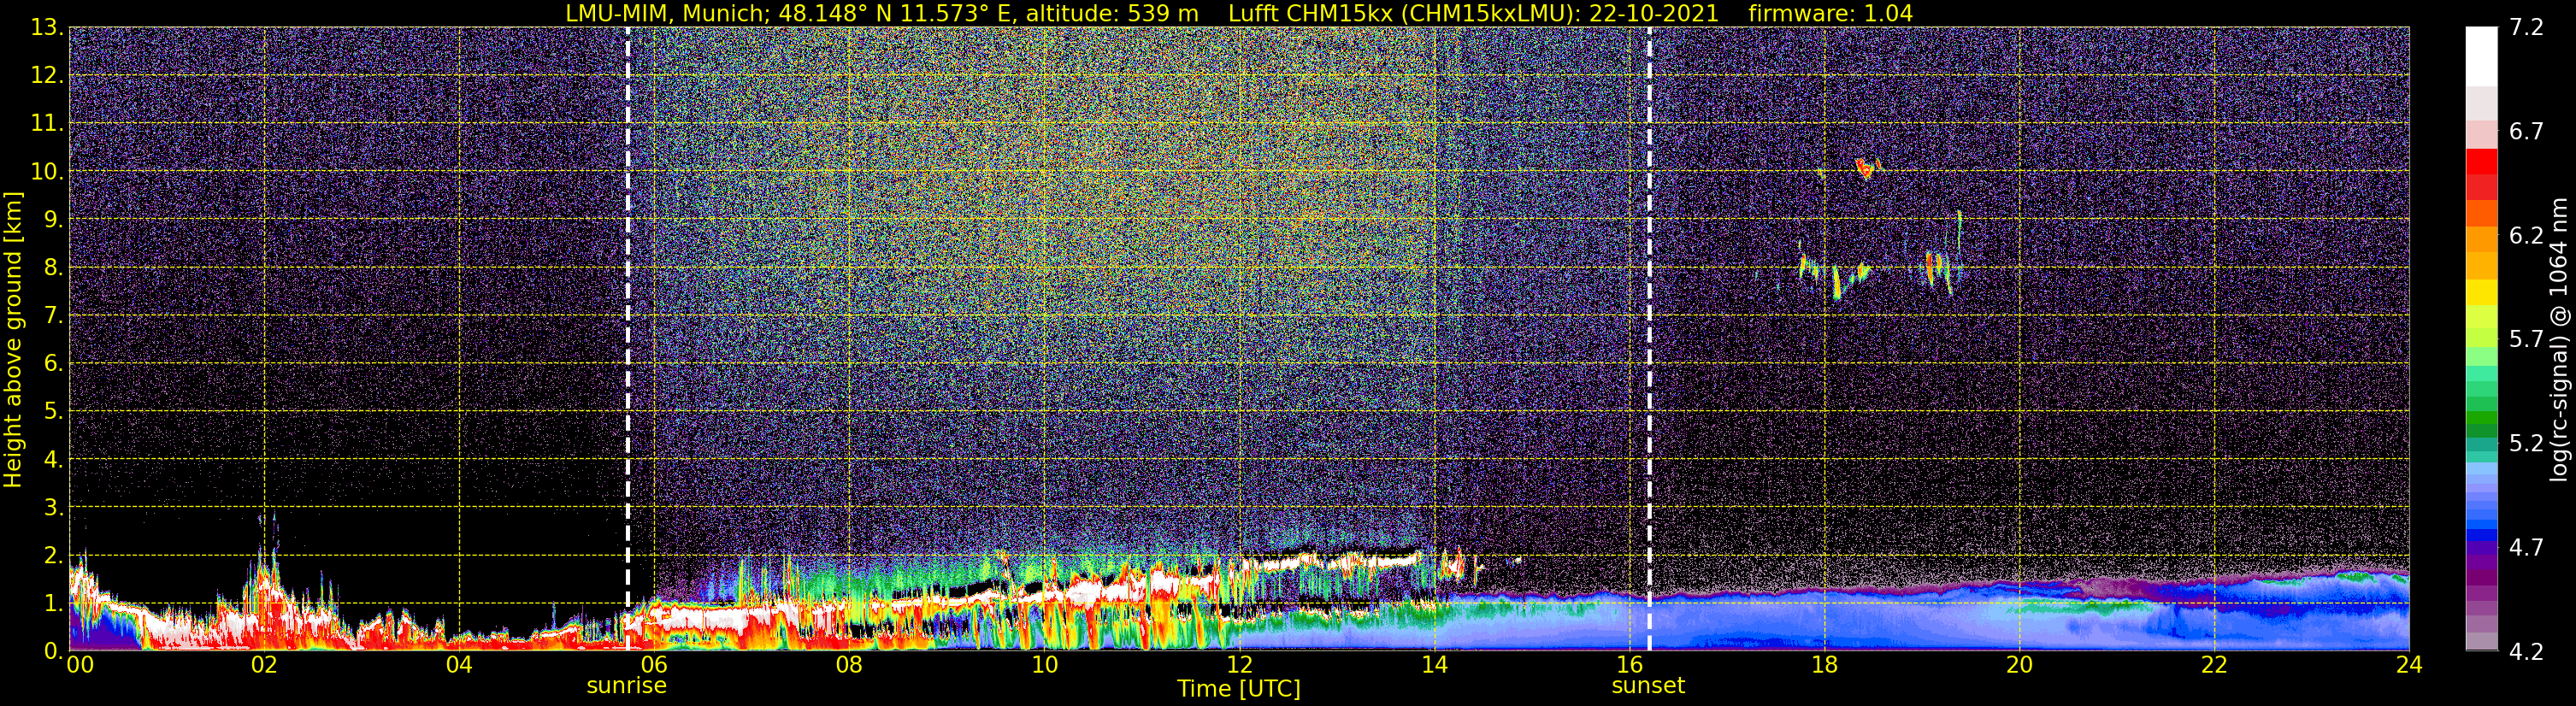Click the time axis tick label 20
Image resolution: width=2576 pixels, height=706 pixels.
(2019, 666)
